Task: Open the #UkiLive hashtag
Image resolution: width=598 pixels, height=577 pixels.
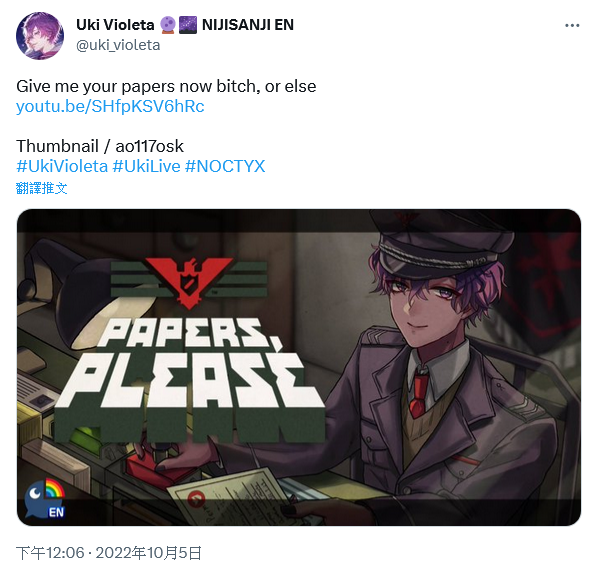Action: point(146,166)
